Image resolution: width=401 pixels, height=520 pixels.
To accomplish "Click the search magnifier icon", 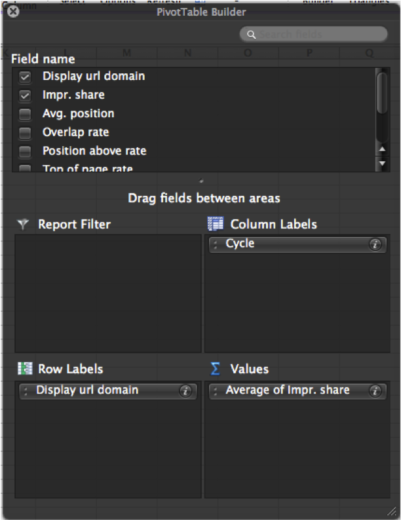I will 251,34.
